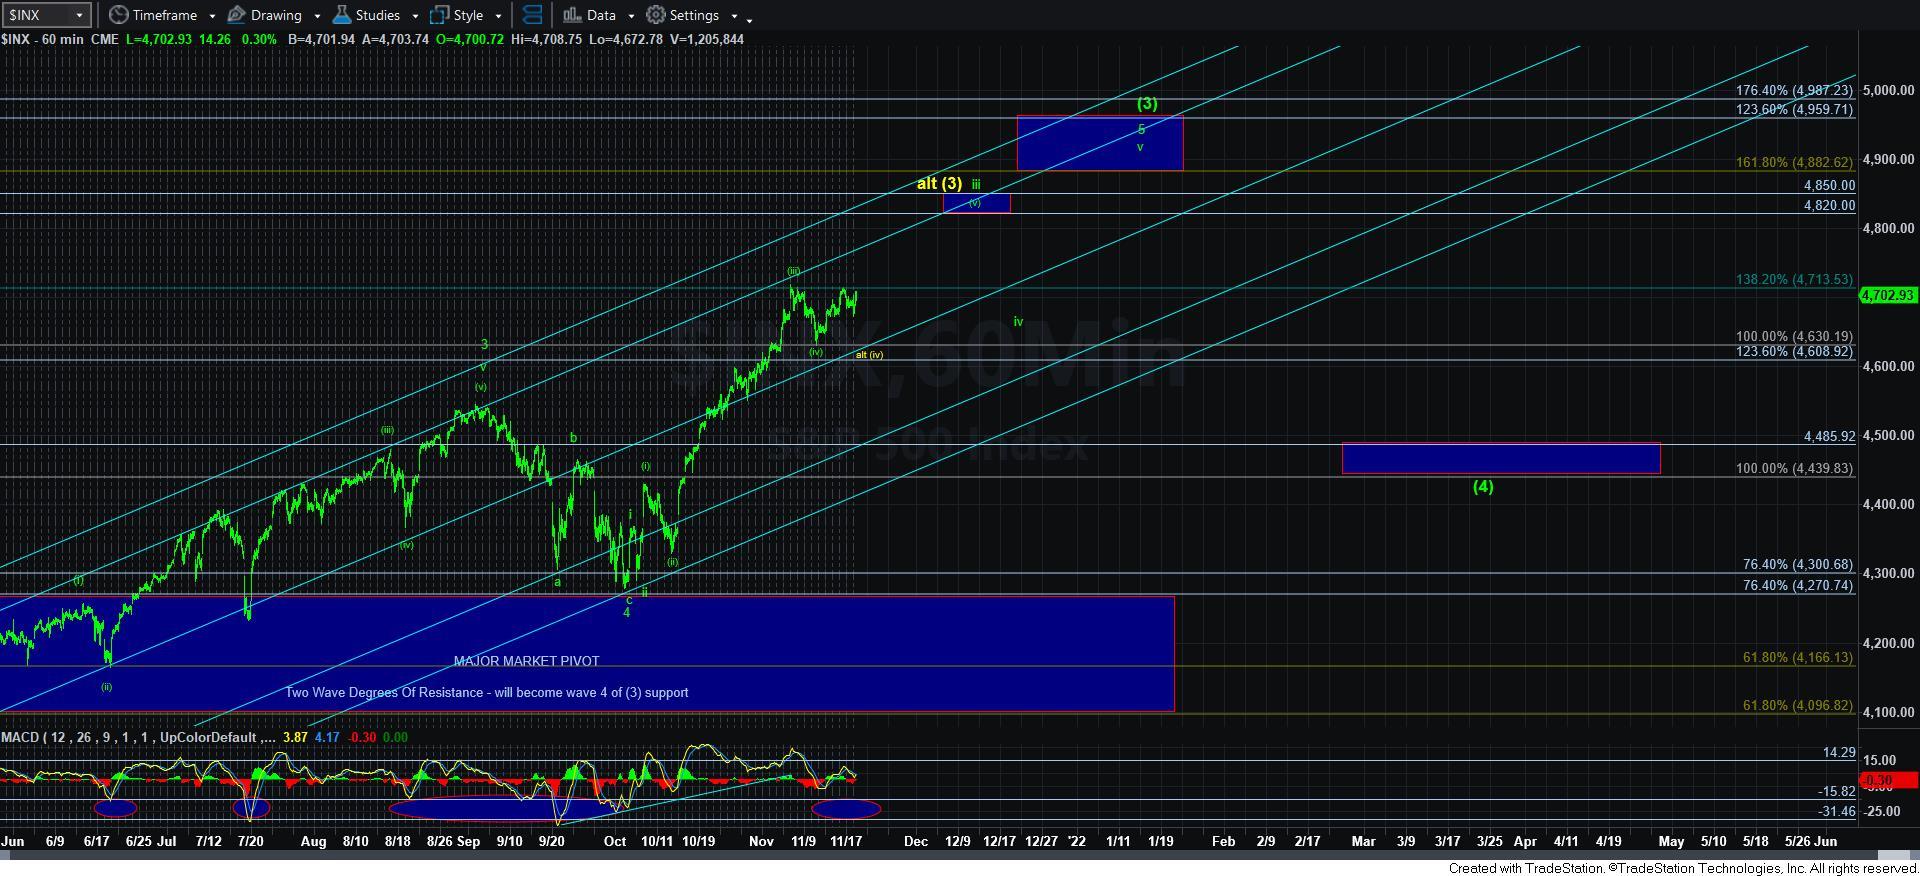Expand the Data dropdown arrow

tap(630, 16)
